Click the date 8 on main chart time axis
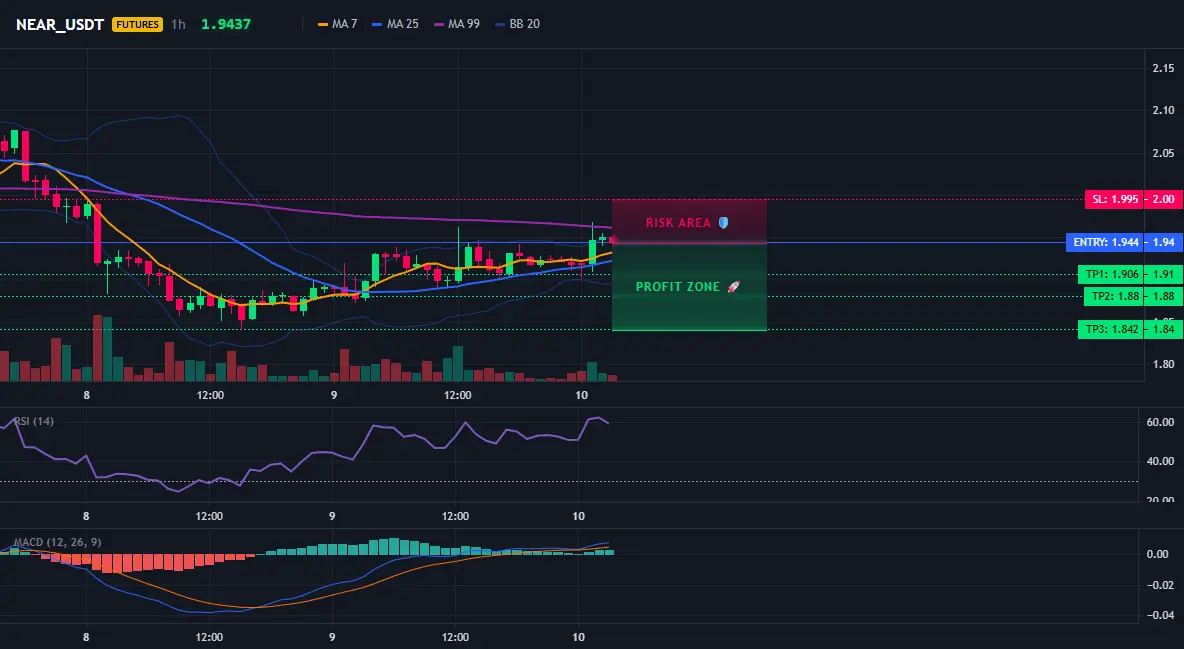 point(87,395)
